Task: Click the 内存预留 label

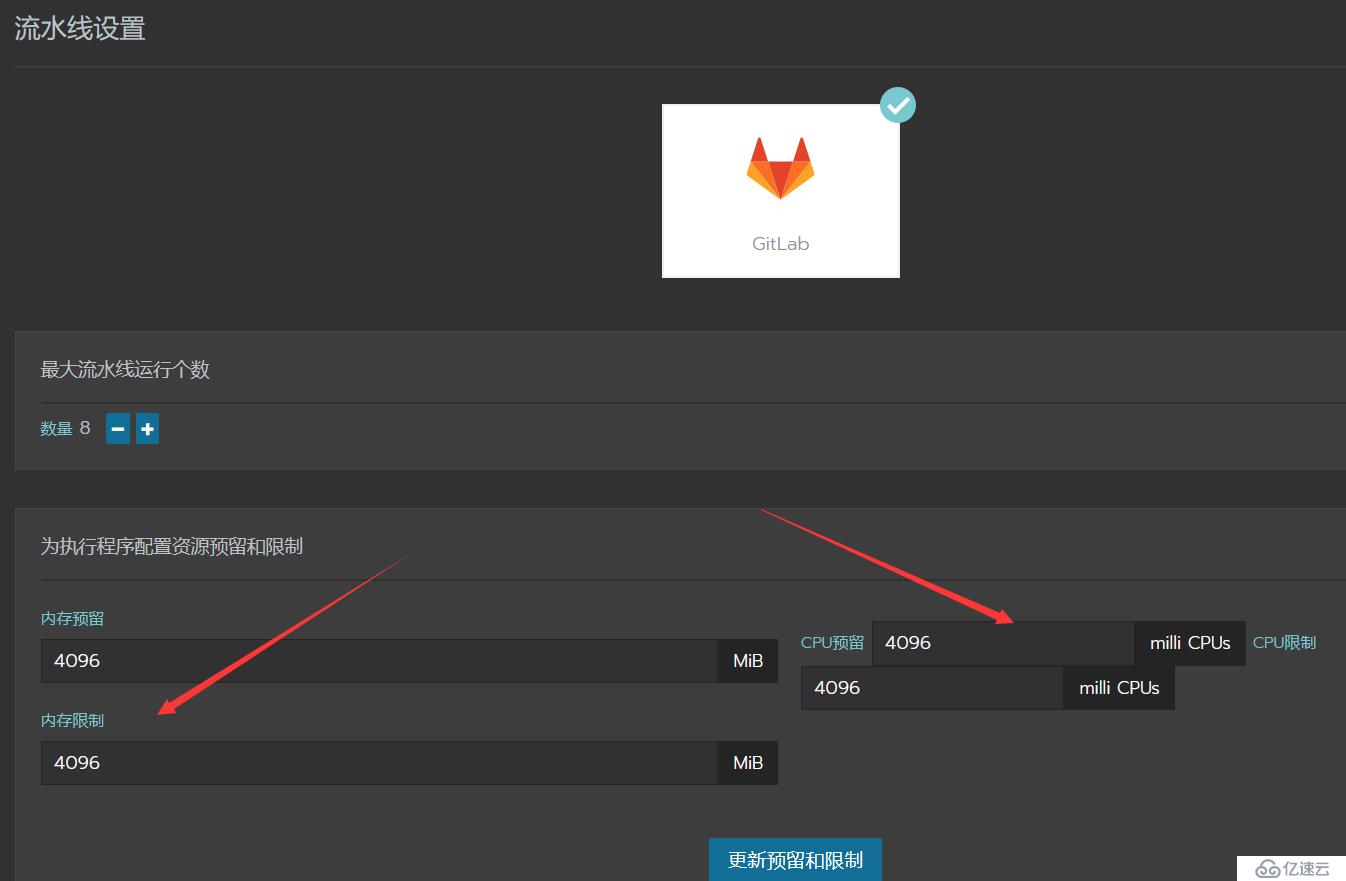Action: pos(72,619)
